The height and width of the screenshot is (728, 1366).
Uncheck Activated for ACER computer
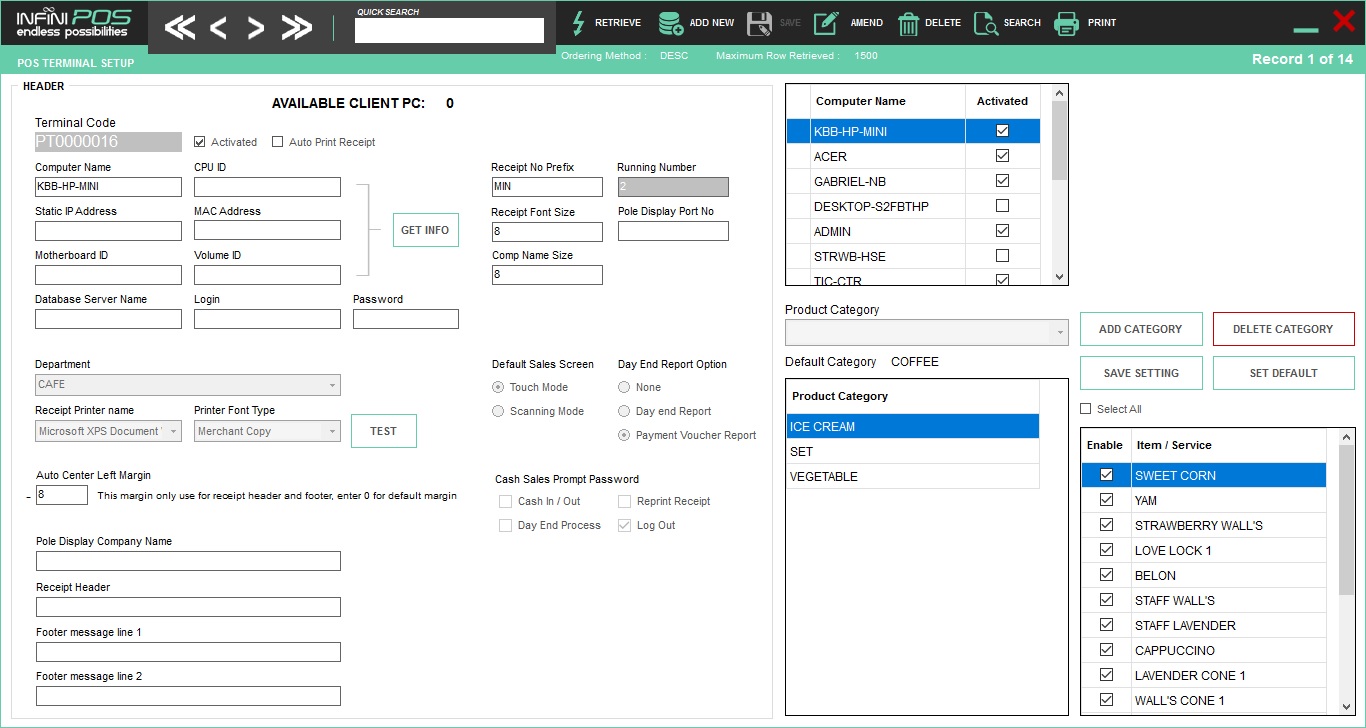tap(1003, 156)
